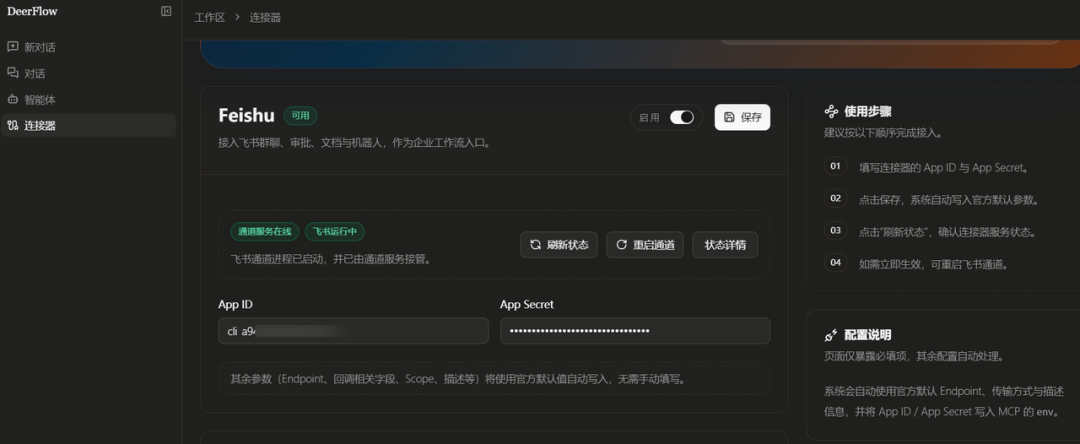Click the DeerFlow logo text

pos(32,11)
